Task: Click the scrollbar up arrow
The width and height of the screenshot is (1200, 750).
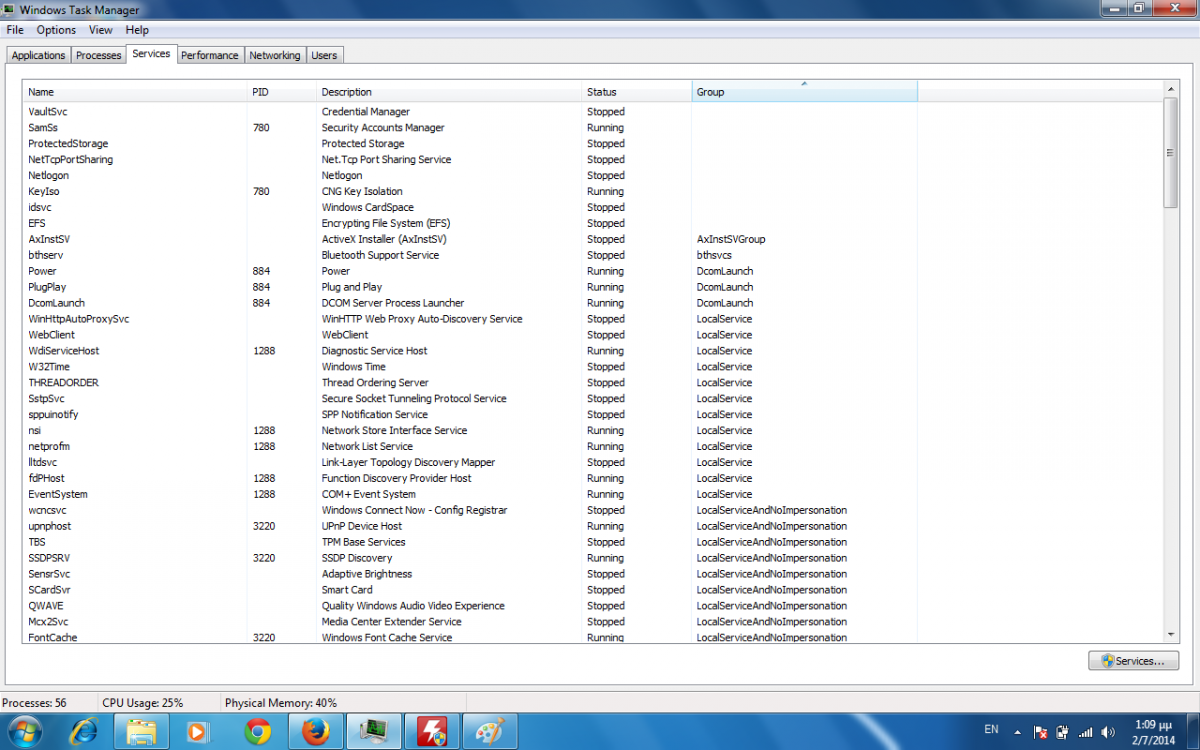Action: 1171,91
